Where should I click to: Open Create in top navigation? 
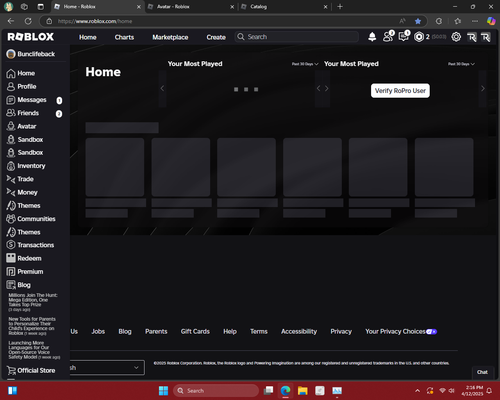pos(216,37)
